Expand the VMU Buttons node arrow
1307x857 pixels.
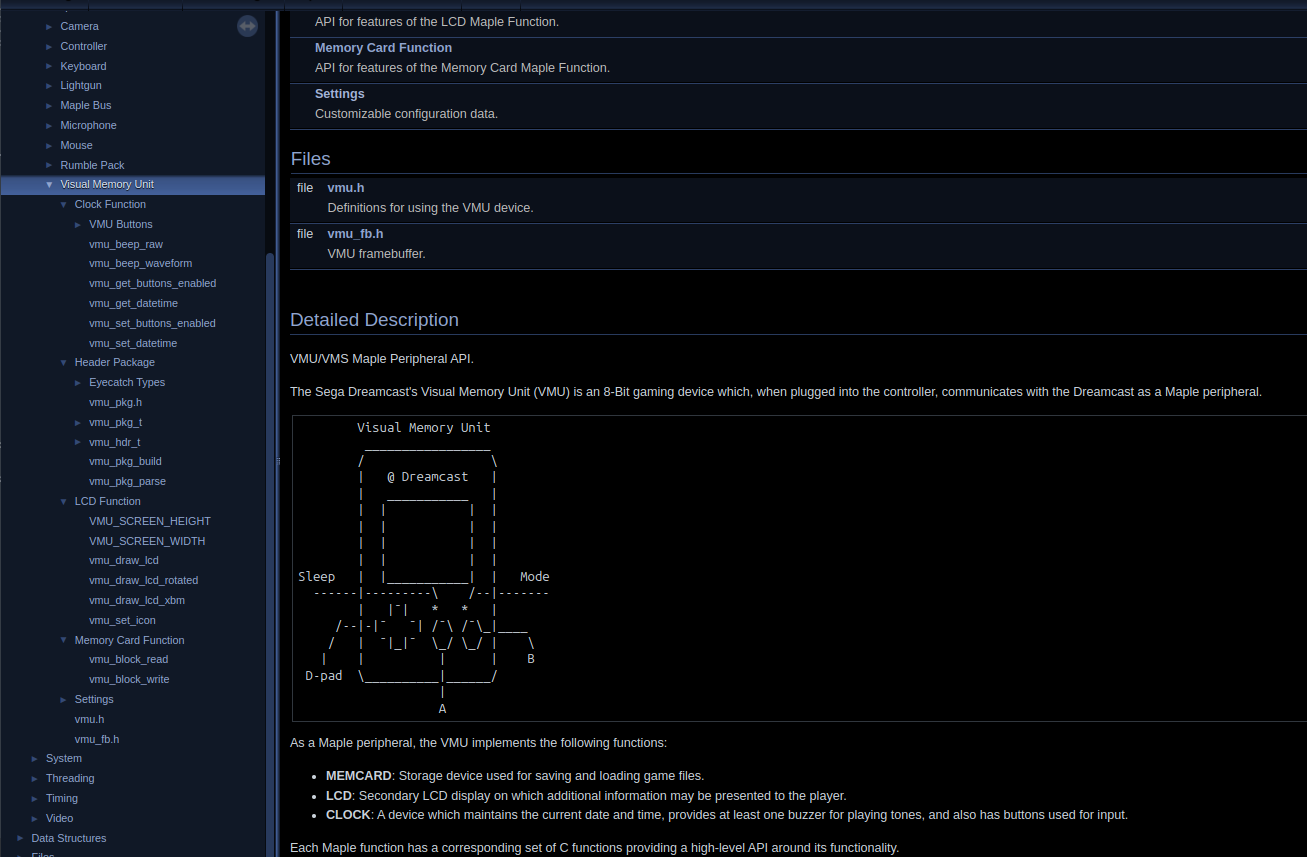(78, 224)
